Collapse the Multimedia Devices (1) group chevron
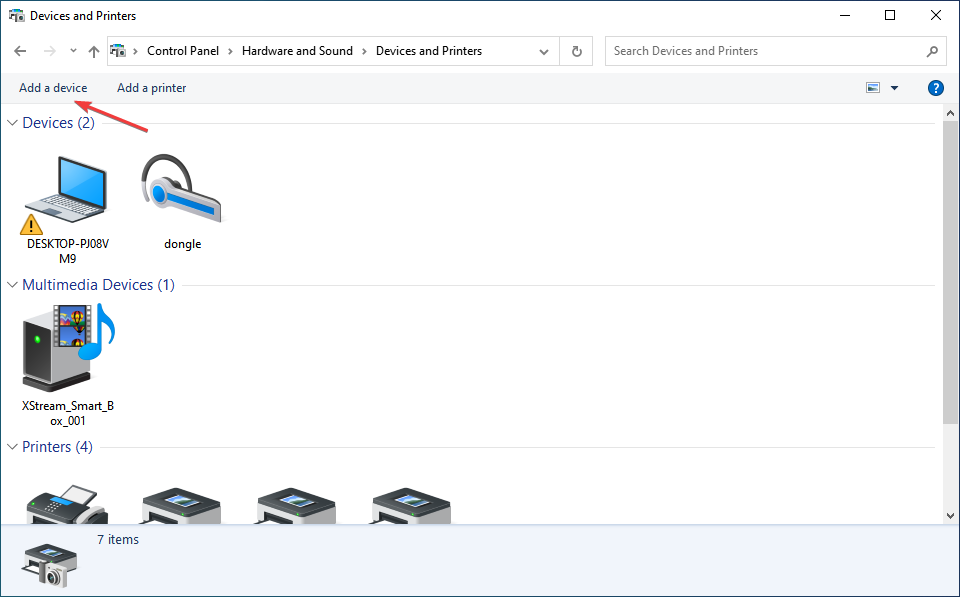Screen dimensions: 960x597 point(12,285)
